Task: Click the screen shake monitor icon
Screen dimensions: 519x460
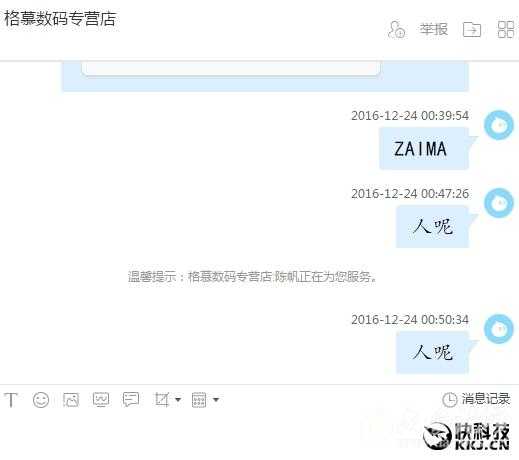Action: click(101, 400)
